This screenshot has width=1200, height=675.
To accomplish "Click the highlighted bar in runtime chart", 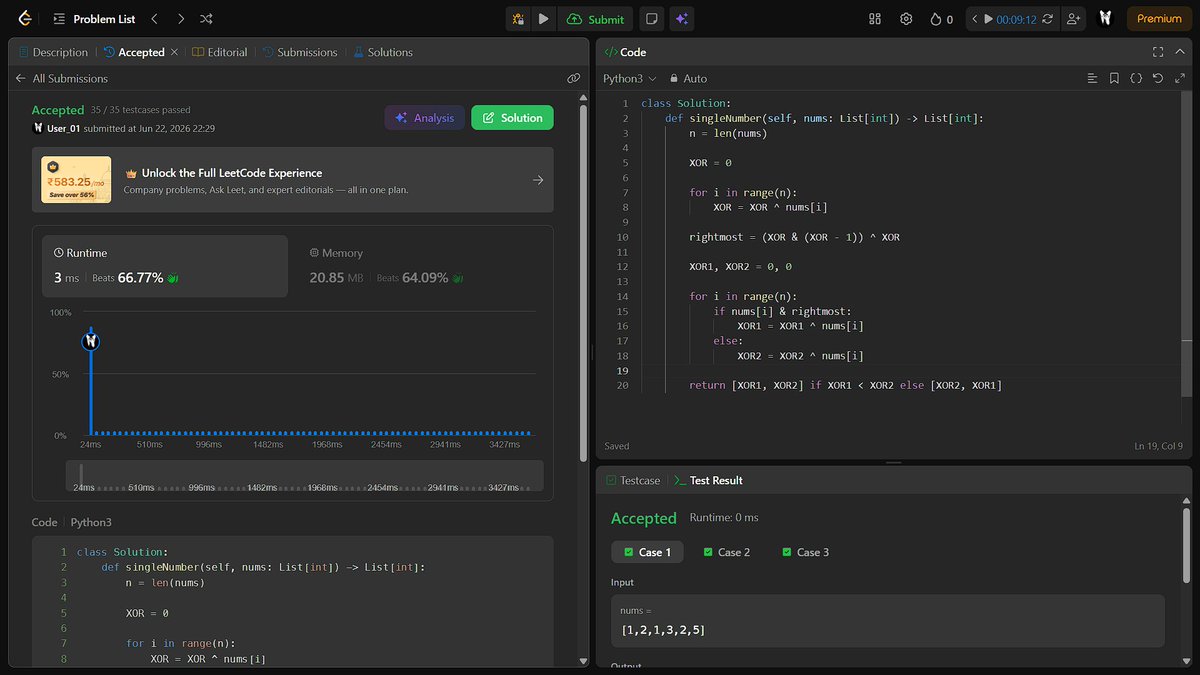I will [x=92, y=387].
